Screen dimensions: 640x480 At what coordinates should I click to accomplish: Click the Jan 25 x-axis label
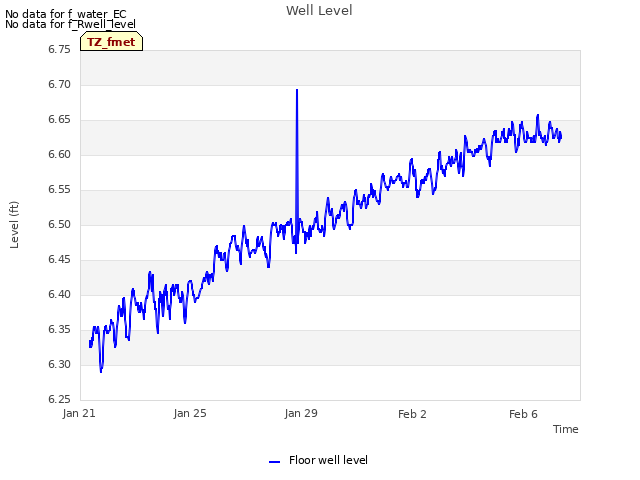[x=190, y=413]
